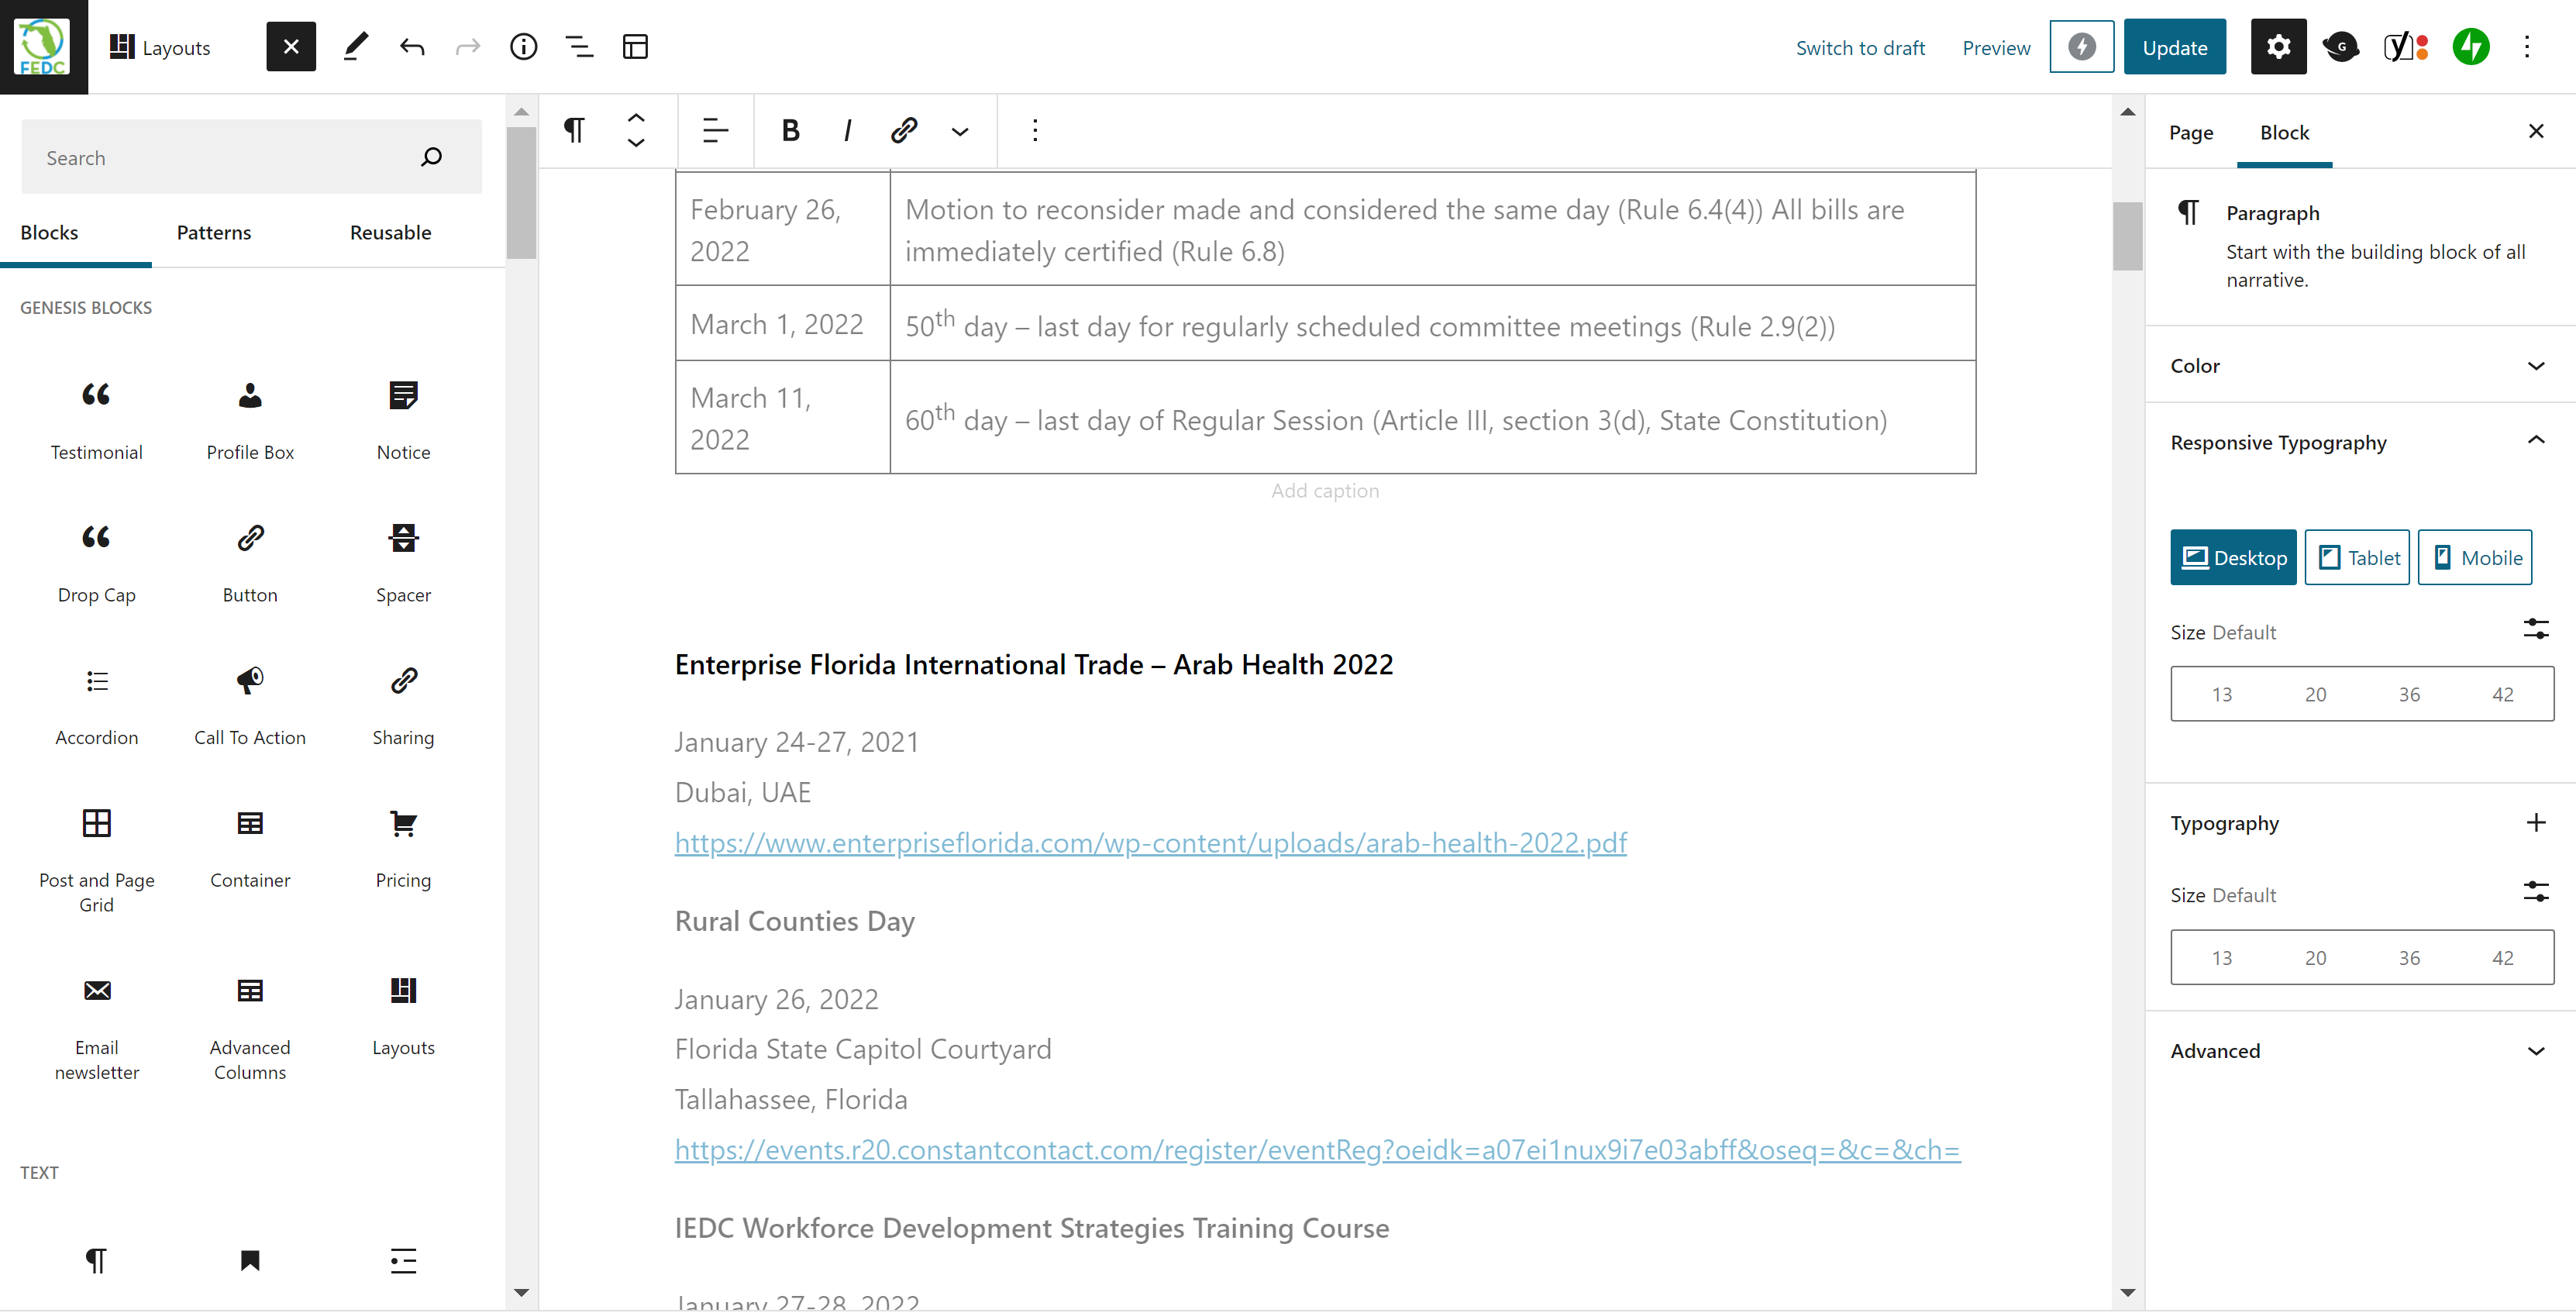Open the top-bar Options three-dot menu
The image size is (2576, 1313).
[2527, 47]
